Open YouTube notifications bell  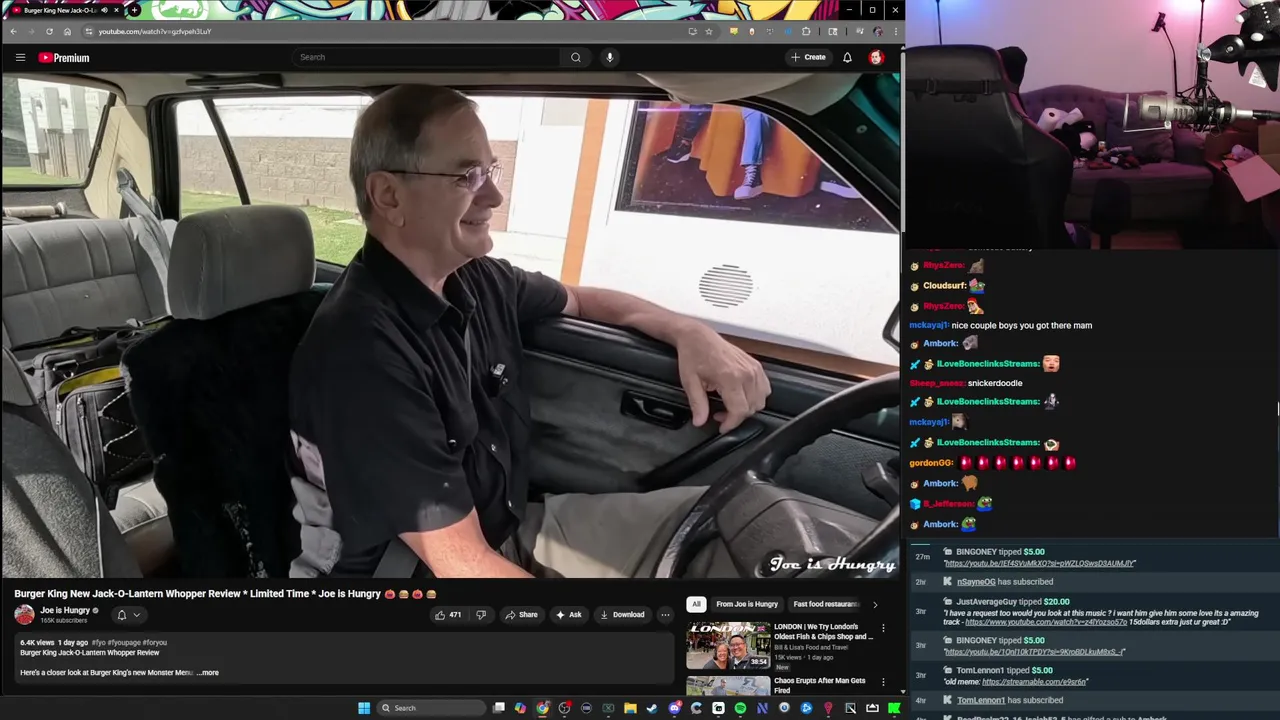(x=847, y=57)
